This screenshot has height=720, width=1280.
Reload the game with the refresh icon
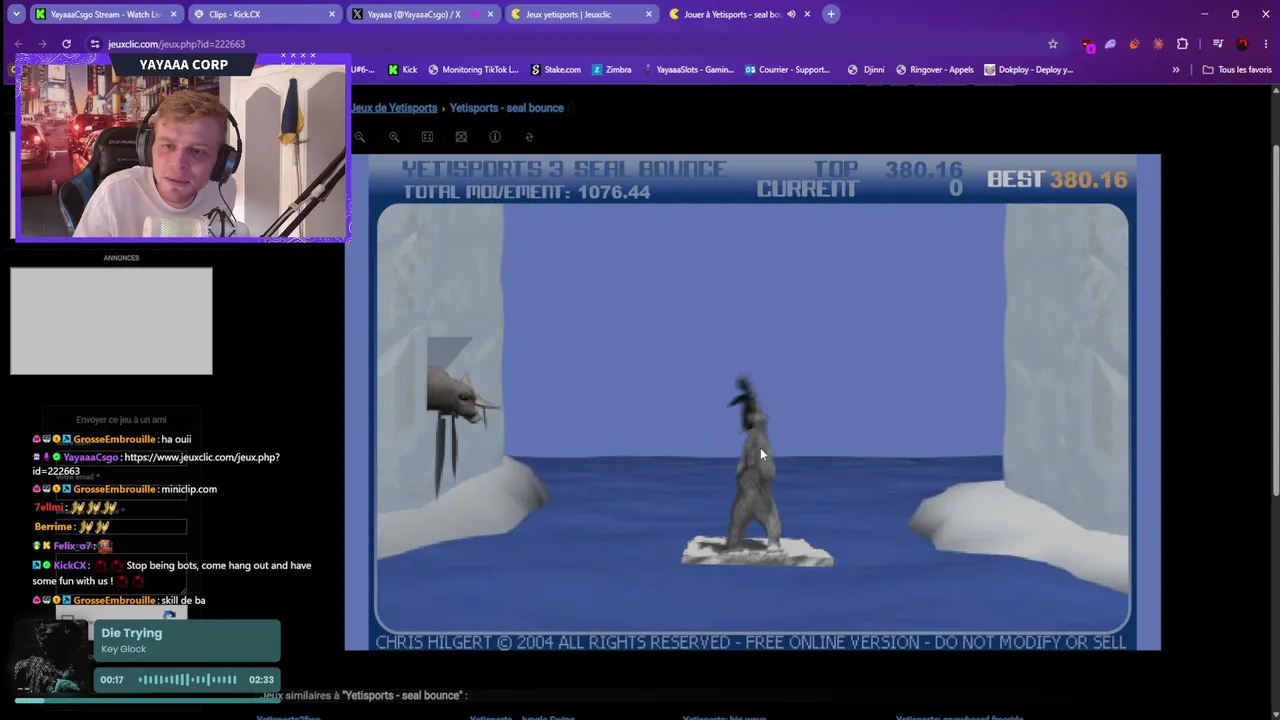(x=529, y=137)
